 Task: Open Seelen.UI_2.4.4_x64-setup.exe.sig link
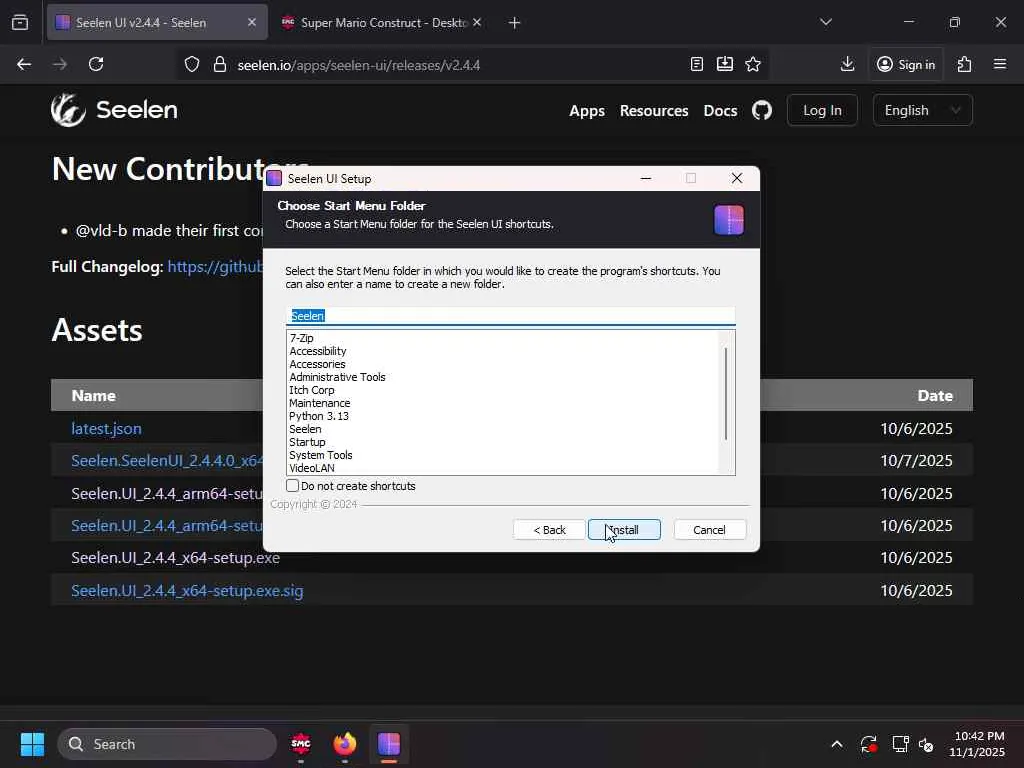[187, 590]
